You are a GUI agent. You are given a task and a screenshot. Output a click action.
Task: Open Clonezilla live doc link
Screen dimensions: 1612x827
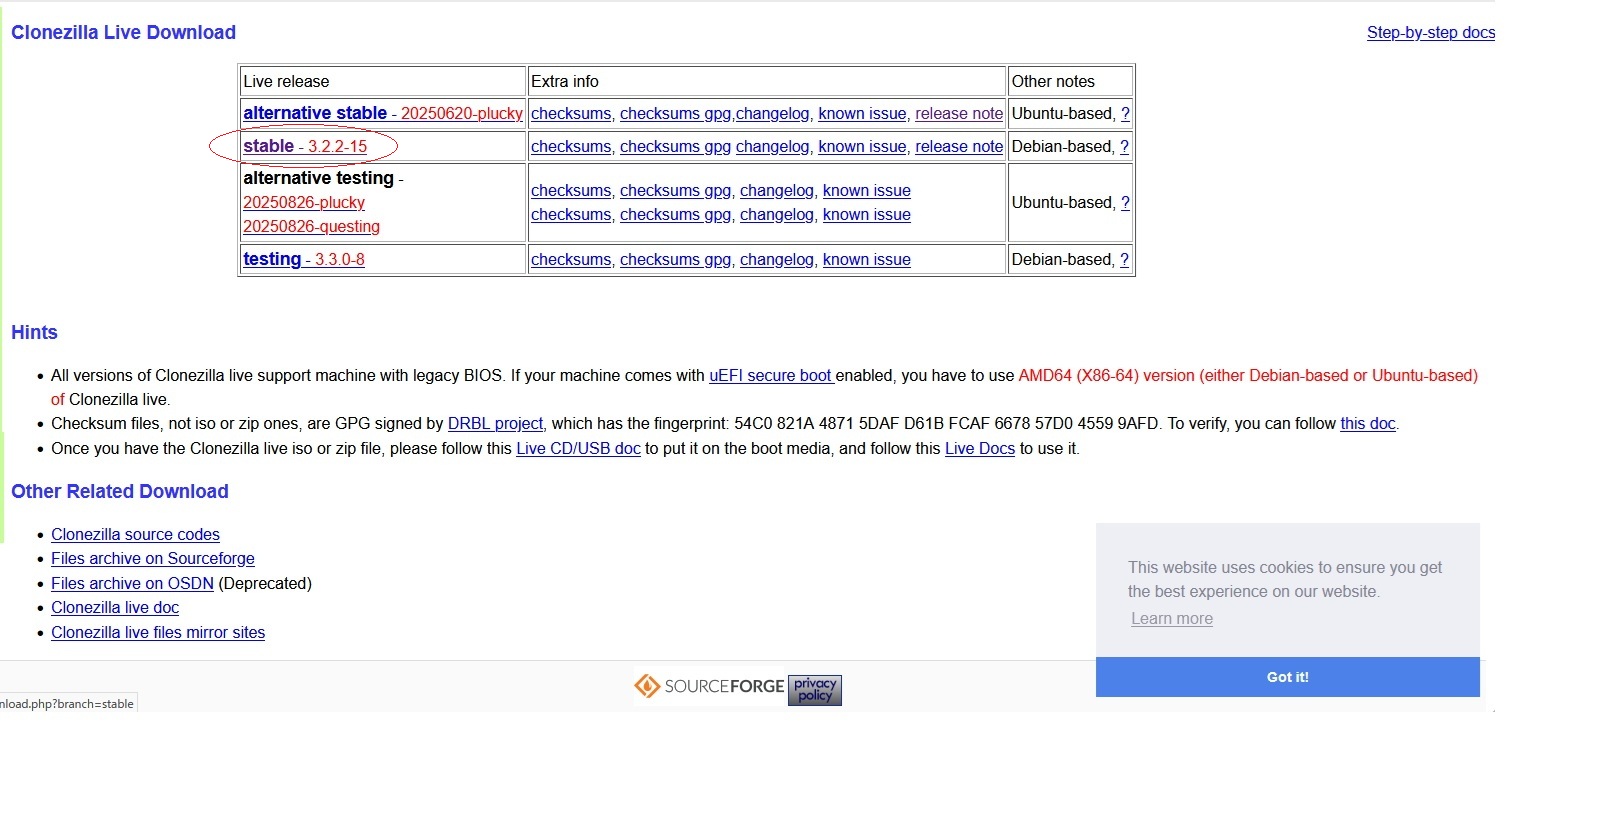coord(115,608)
